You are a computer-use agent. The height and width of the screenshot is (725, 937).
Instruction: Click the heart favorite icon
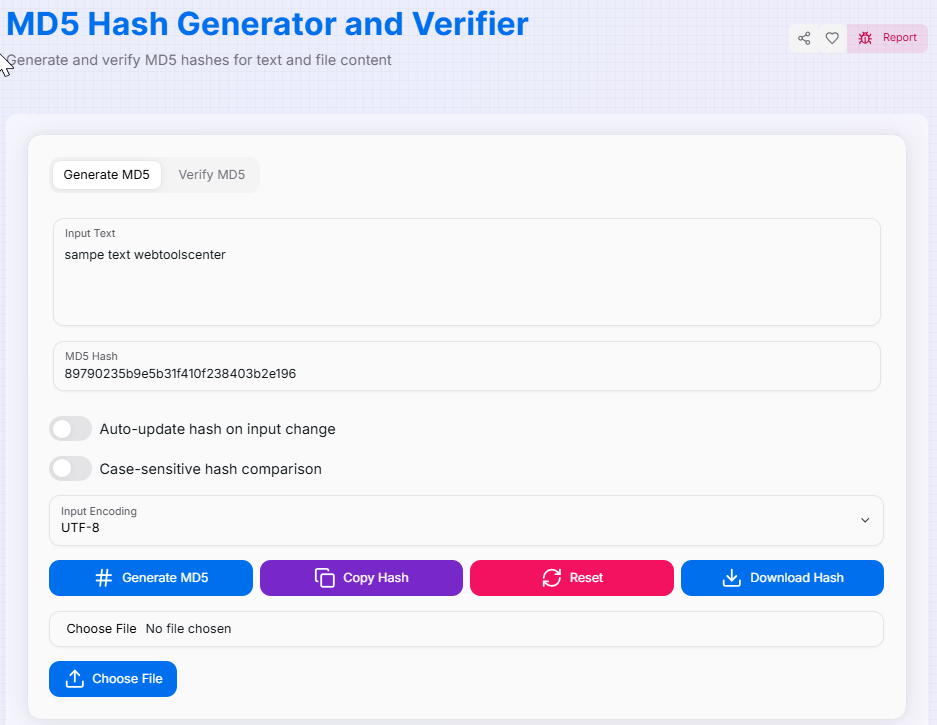tap(832, 38)
